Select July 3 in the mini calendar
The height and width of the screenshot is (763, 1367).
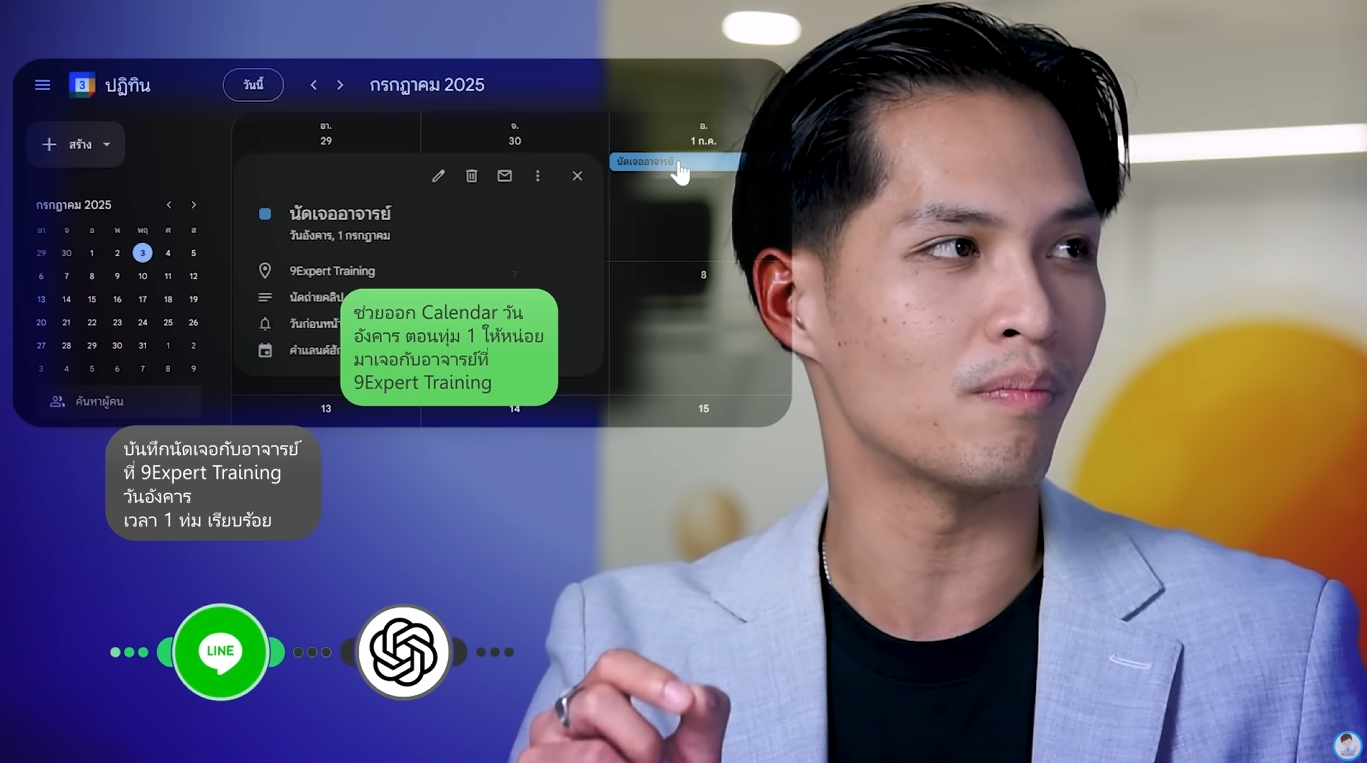pyautogui.click(x=142, y=253)
